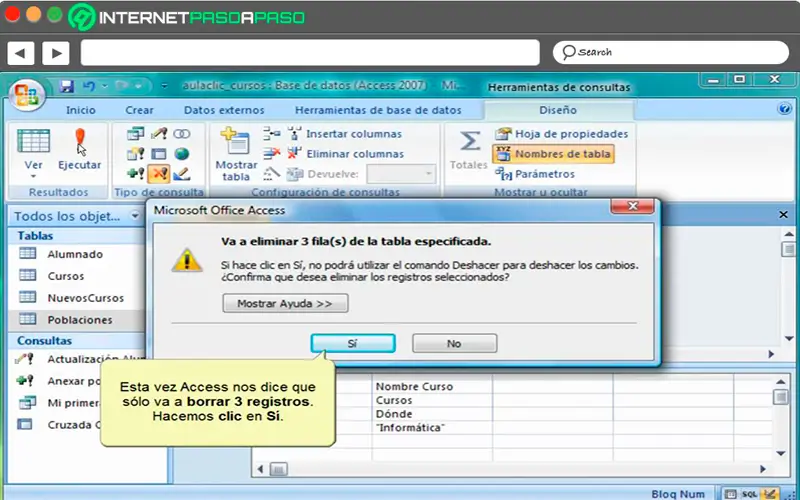Toggle Hoja de propiedades
Screen dimensions: 800x500
pyautogui.click(x=561, y=134)
